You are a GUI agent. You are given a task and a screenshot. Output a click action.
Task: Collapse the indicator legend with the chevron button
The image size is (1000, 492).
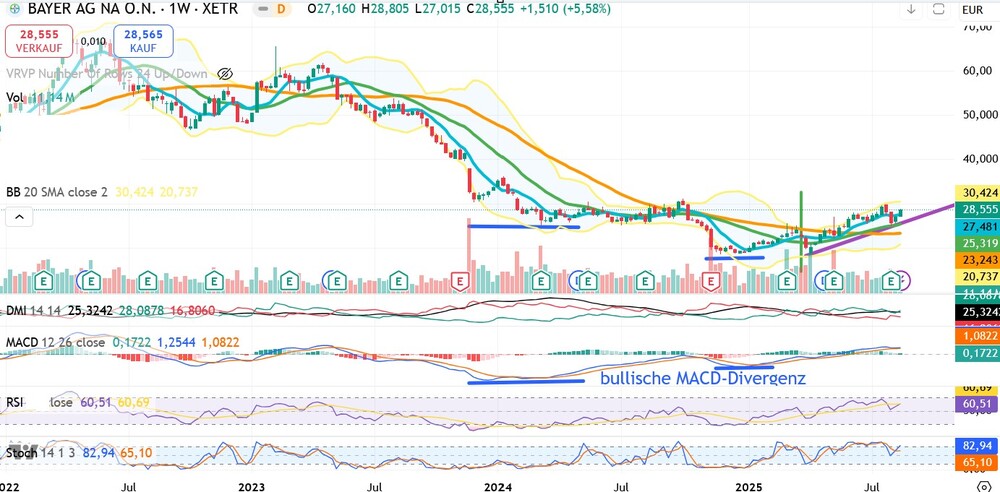(18, 218)
